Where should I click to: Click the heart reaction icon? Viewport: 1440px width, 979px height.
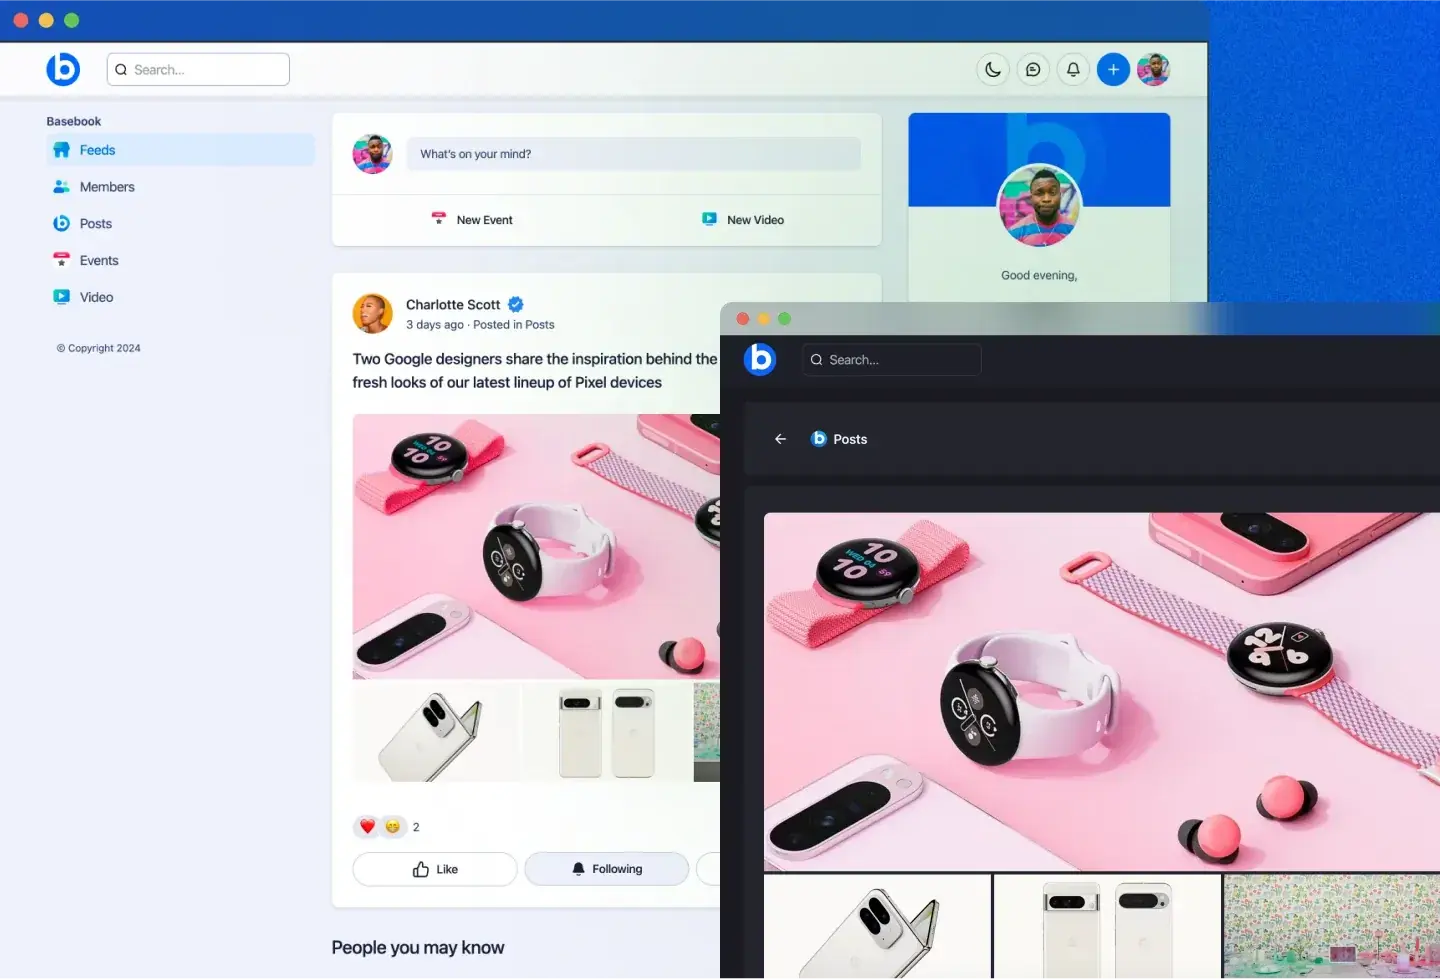coord(367,827)
